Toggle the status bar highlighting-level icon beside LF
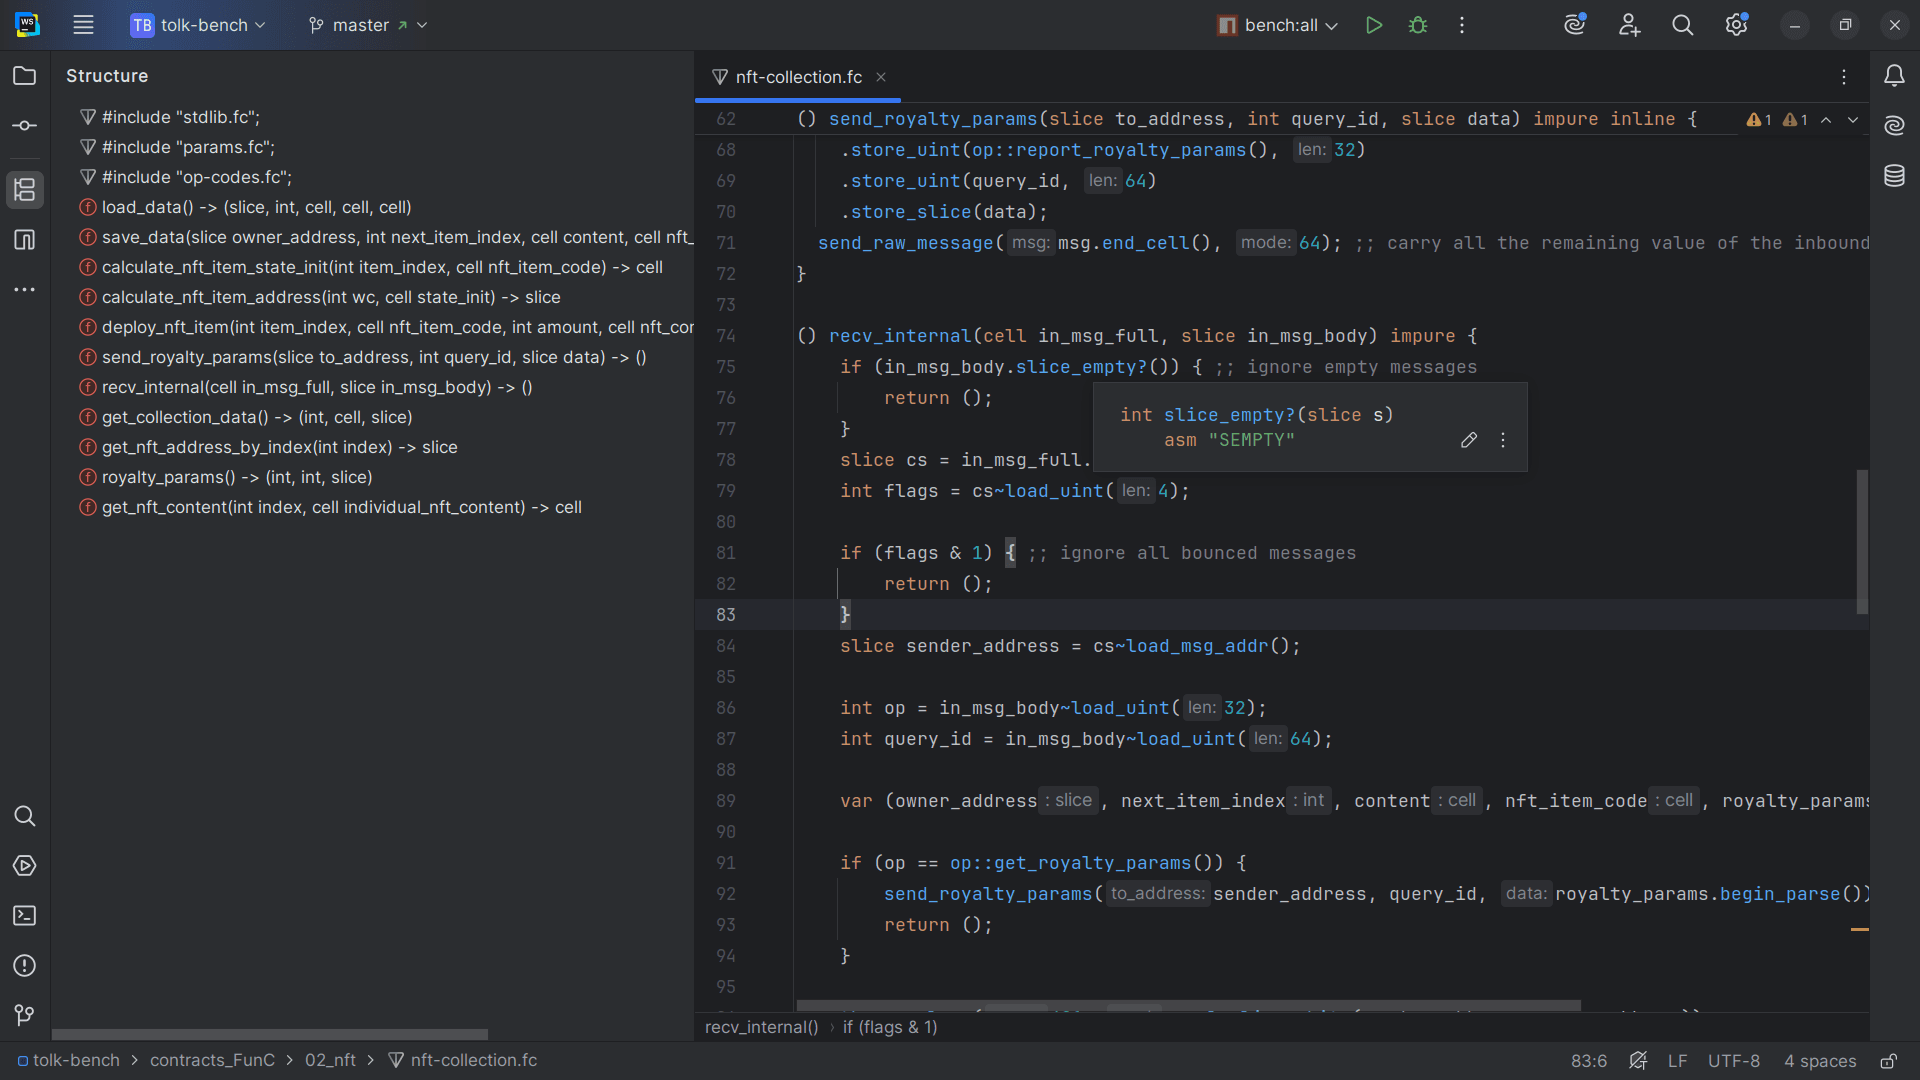 (1638, 1061)
